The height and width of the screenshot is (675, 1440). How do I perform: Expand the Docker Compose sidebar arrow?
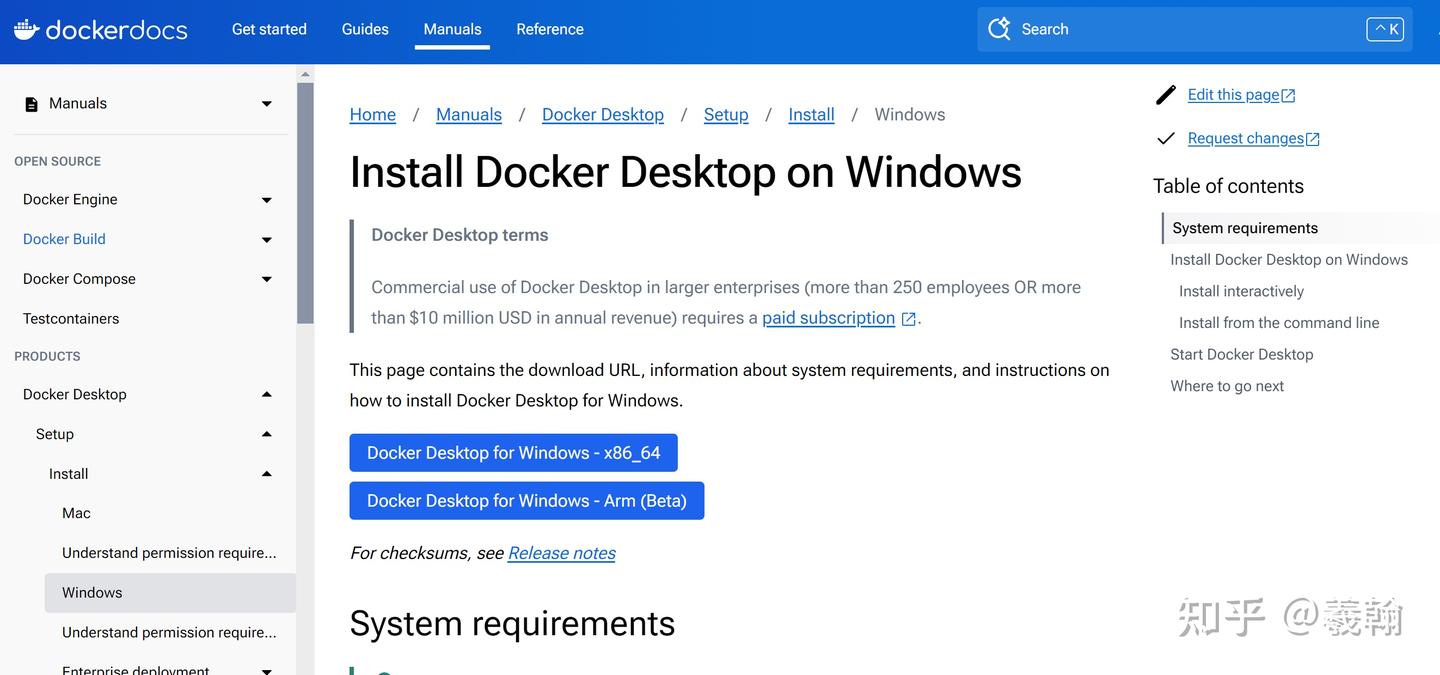click(267, 279)
